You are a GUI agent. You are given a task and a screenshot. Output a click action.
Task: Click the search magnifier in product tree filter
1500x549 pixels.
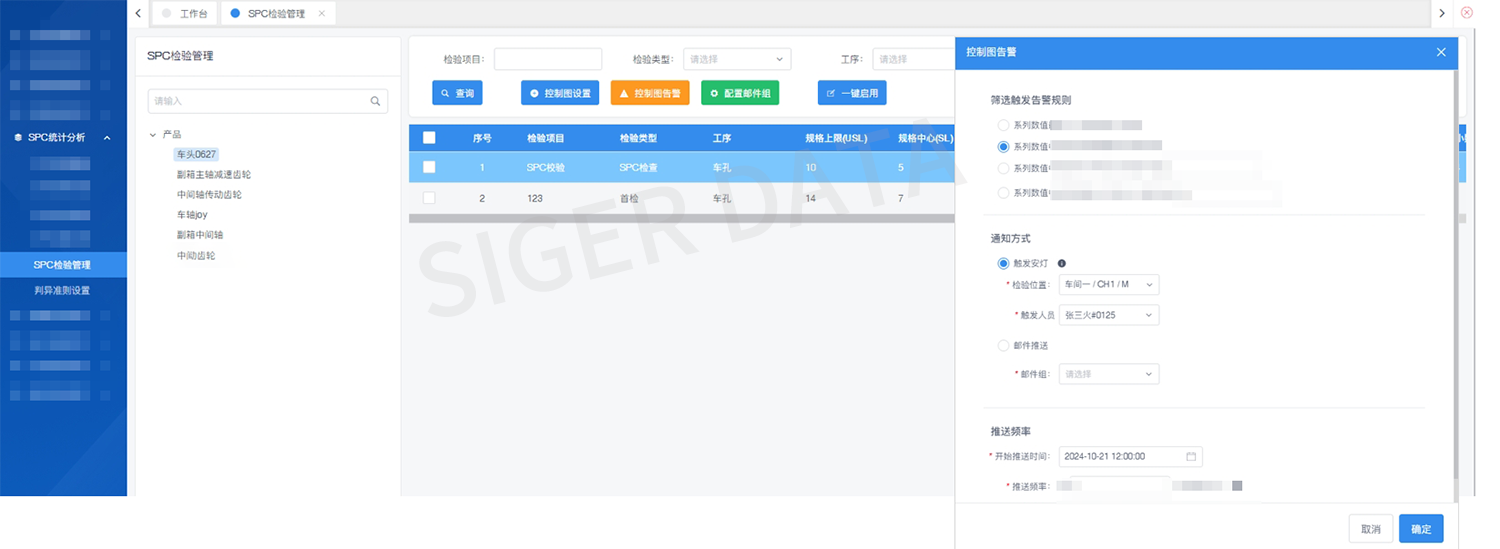click(x=375, y=101)
